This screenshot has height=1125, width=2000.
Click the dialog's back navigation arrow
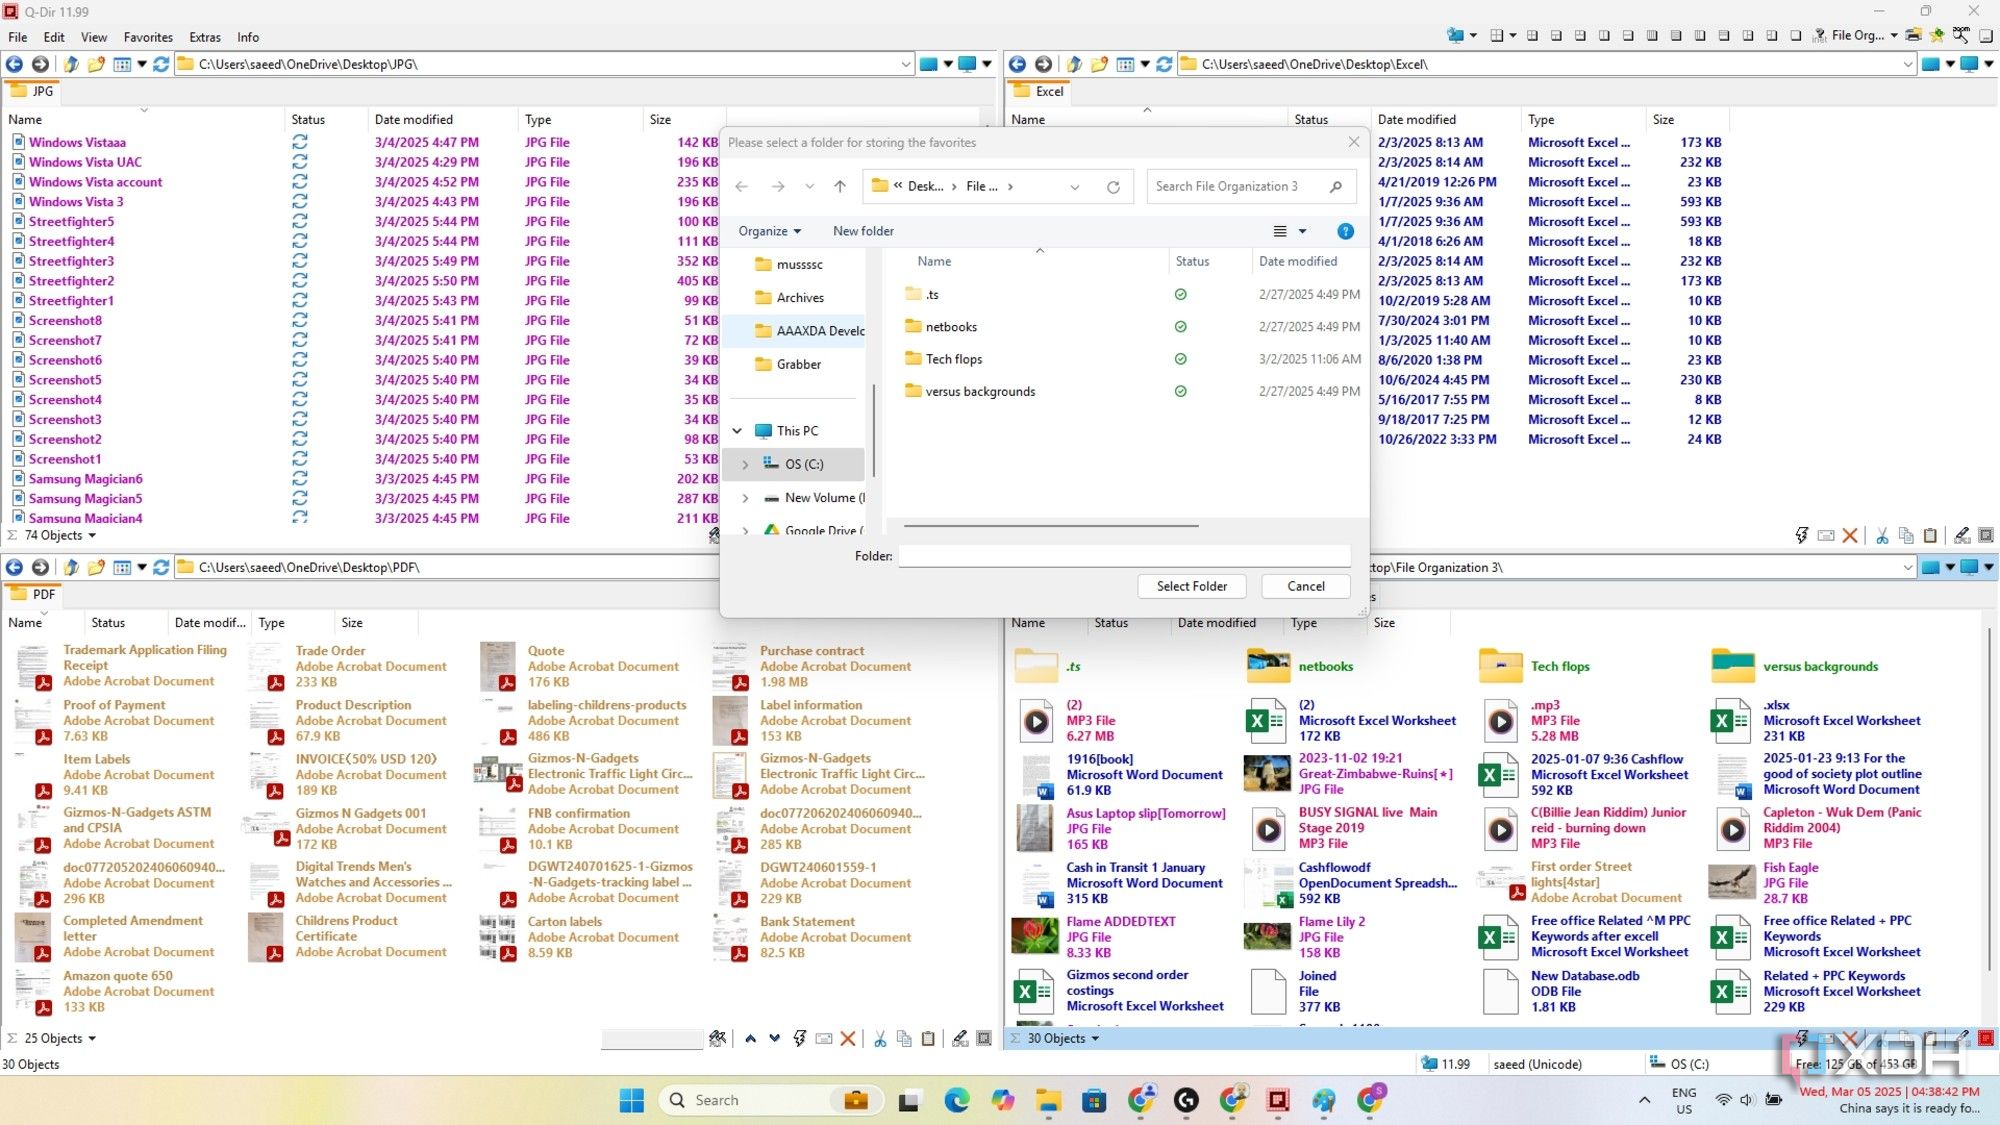[741, 186]
